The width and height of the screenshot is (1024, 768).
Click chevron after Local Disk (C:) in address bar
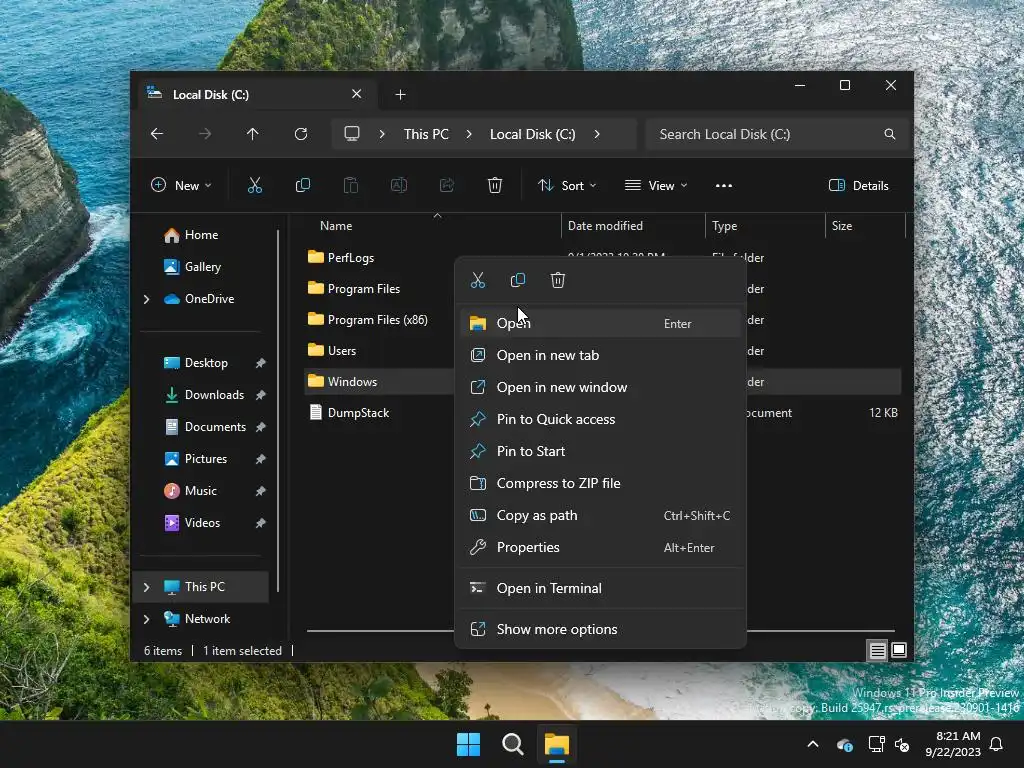pyautogui.click(x=597, y=134)
